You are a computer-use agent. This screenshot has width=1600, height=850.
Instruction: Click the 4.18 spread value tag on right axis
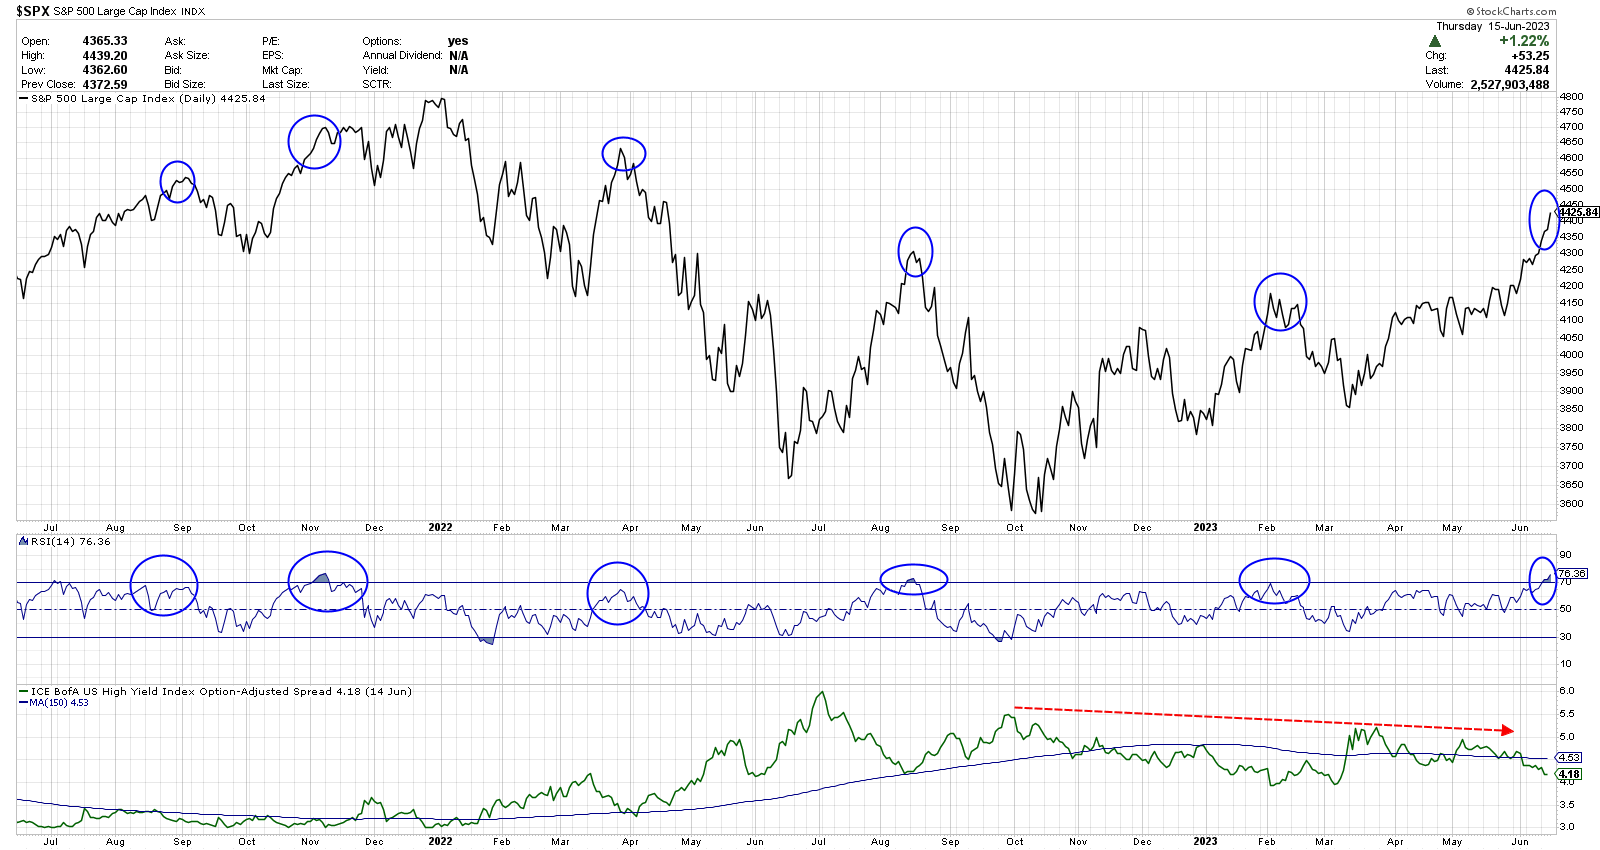pyautogui.click(x=1570, y=774)
